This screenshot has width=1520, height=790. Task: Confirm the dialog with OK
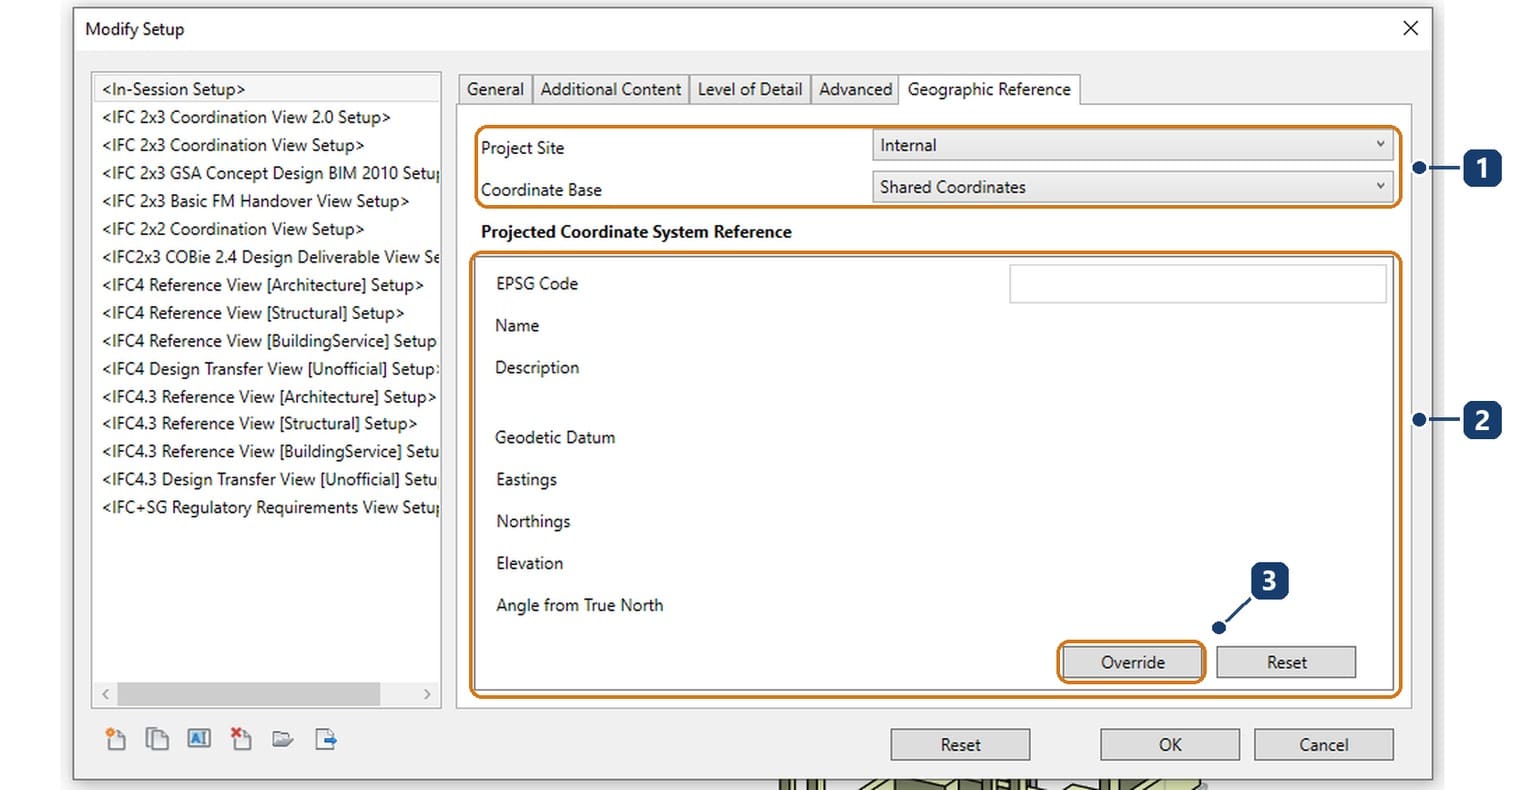click(x=1170, y=744)
